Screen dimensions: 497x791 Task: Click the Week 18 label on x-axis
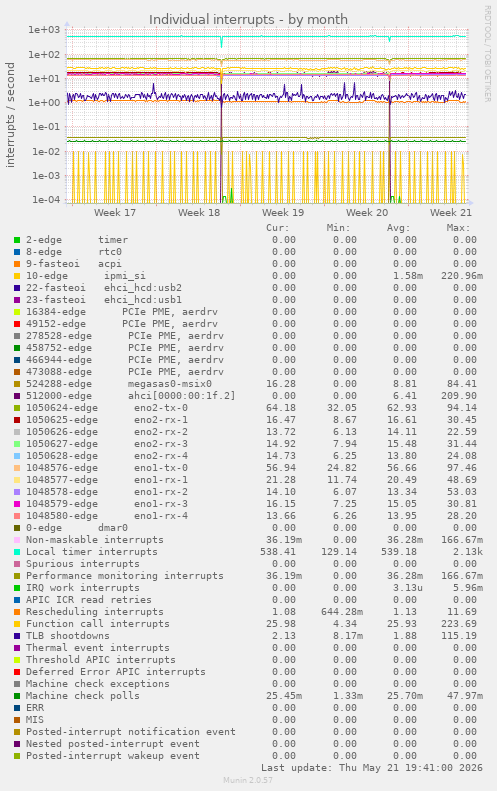[199, 212]
